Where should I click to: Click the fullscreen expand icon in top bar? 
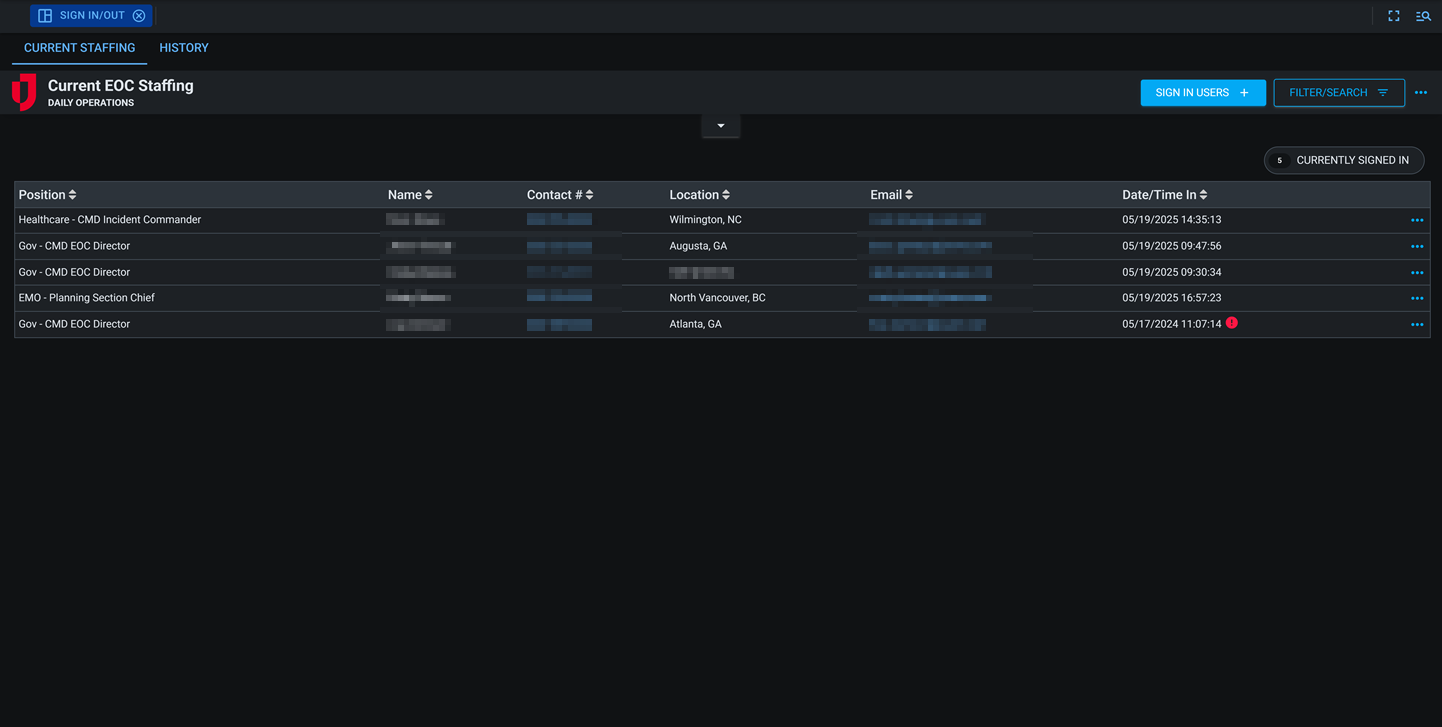tap(1394, 15)
